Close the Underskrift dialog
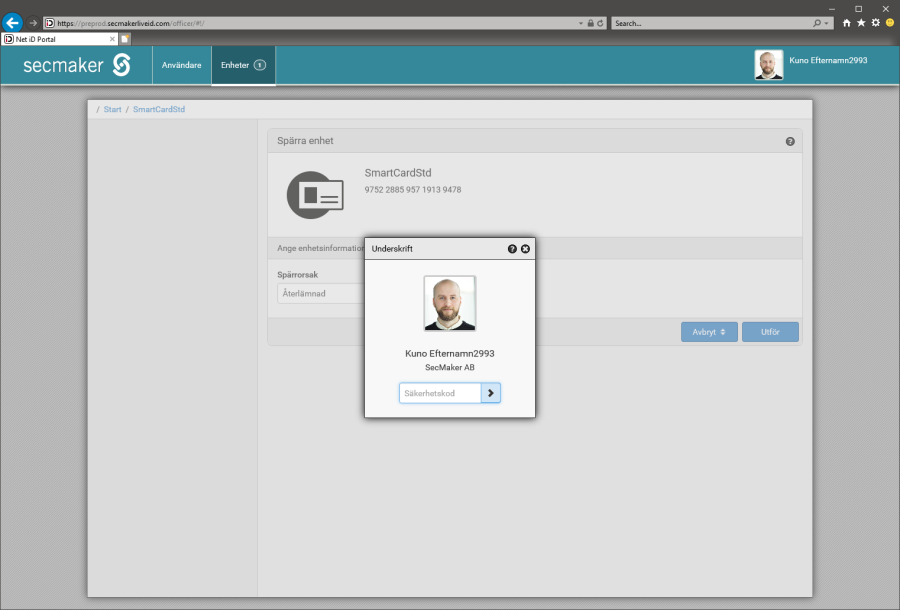 click(x=525, y=248)
